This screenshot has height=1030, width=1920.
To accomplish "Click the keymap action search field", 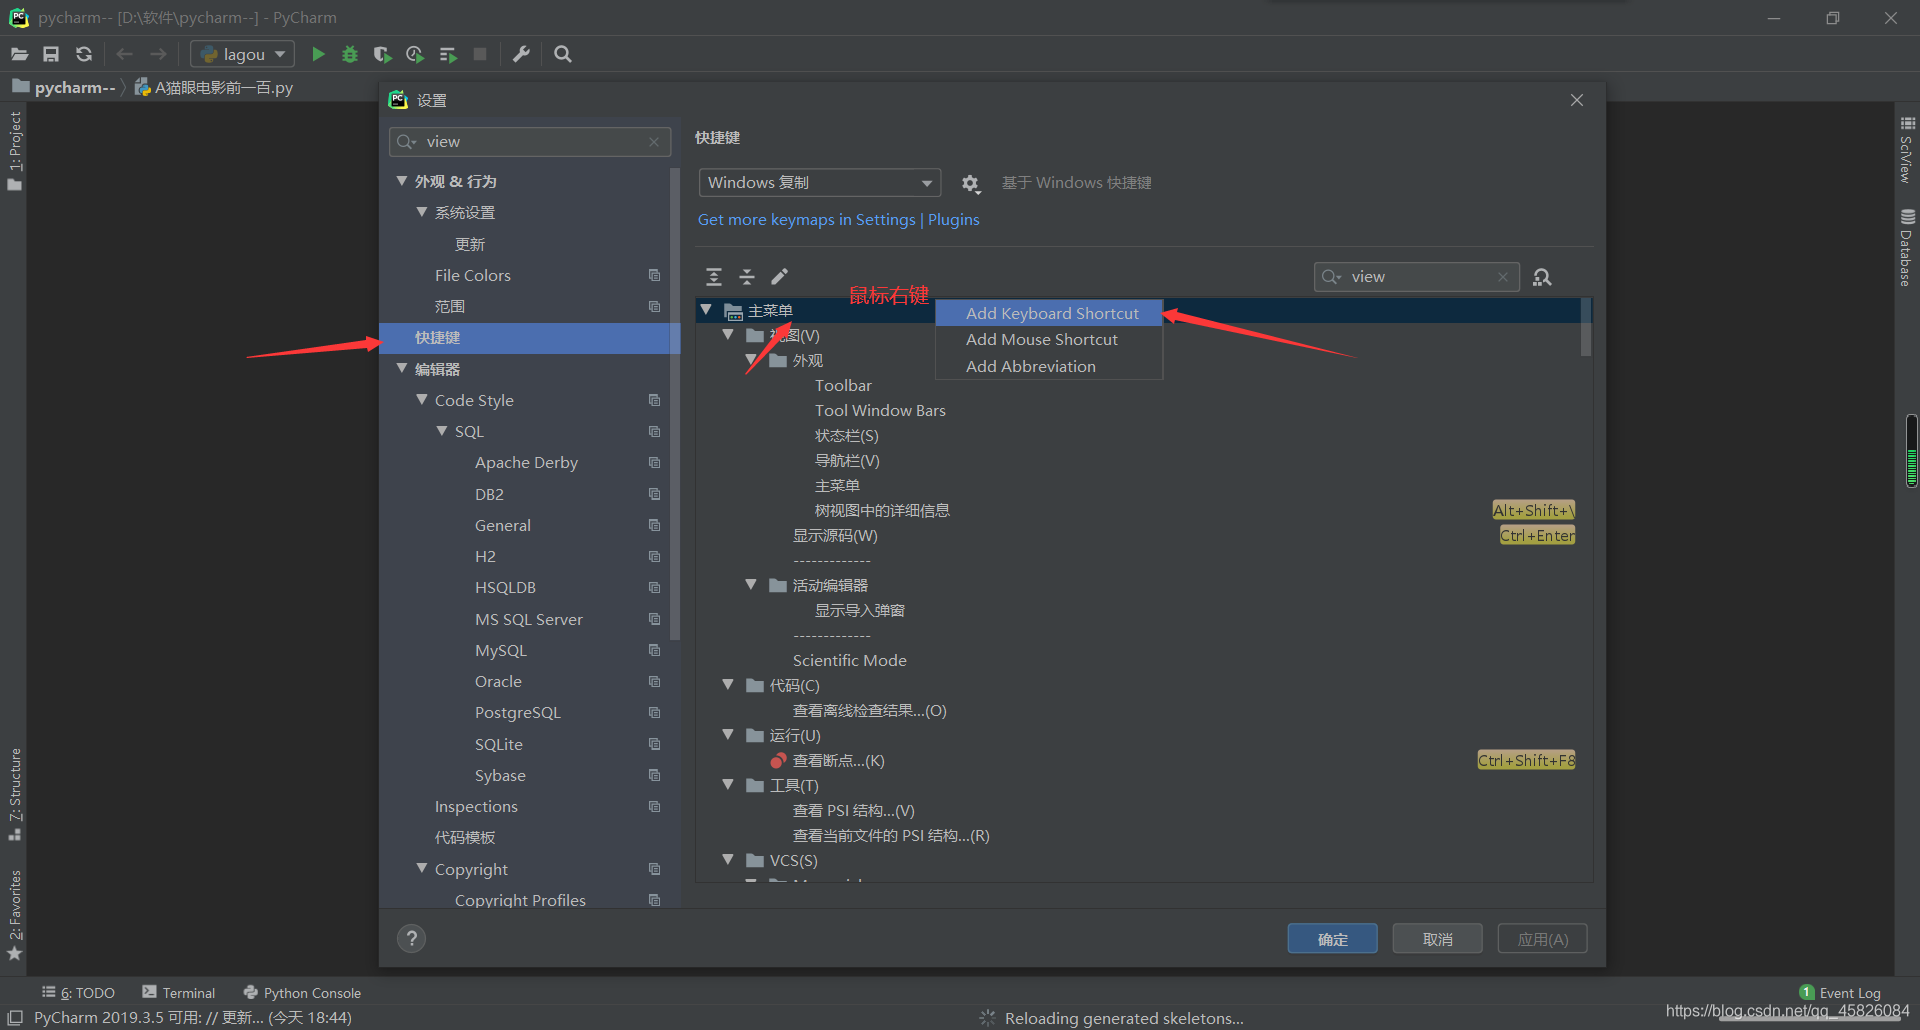I will point(1416,277).
